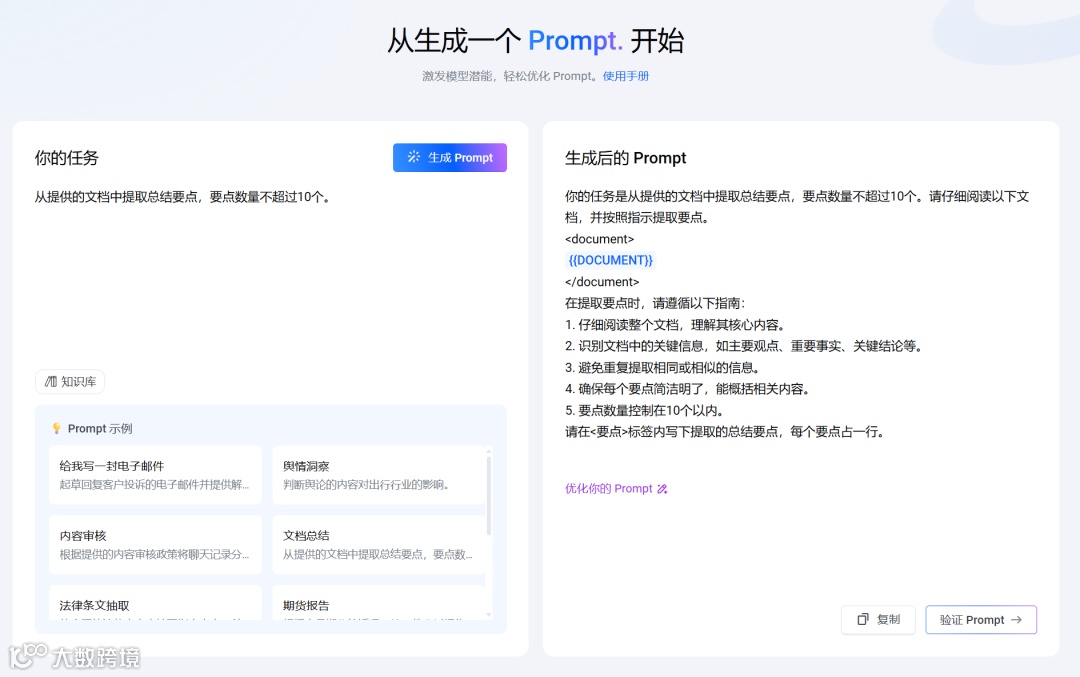1080x677 pixels.
Task: Click the lightbulb icon beside Prompt 示例
Action: point(56,428)
